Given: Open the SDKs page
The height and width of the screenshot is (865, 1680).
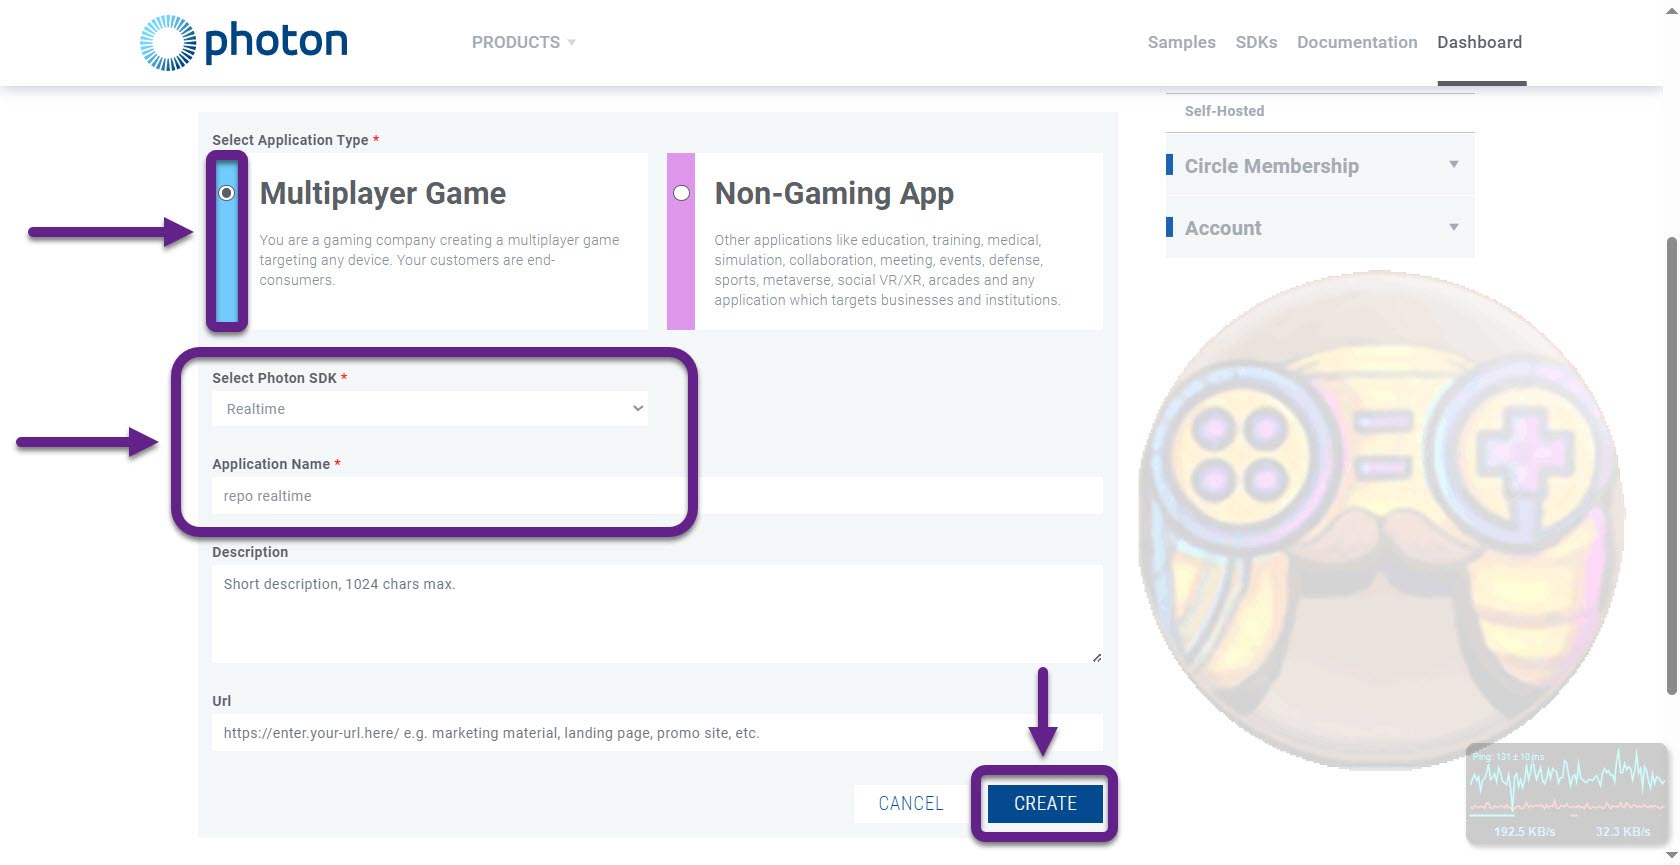Looking at the screenshot, I should [x=1256, y=42].
